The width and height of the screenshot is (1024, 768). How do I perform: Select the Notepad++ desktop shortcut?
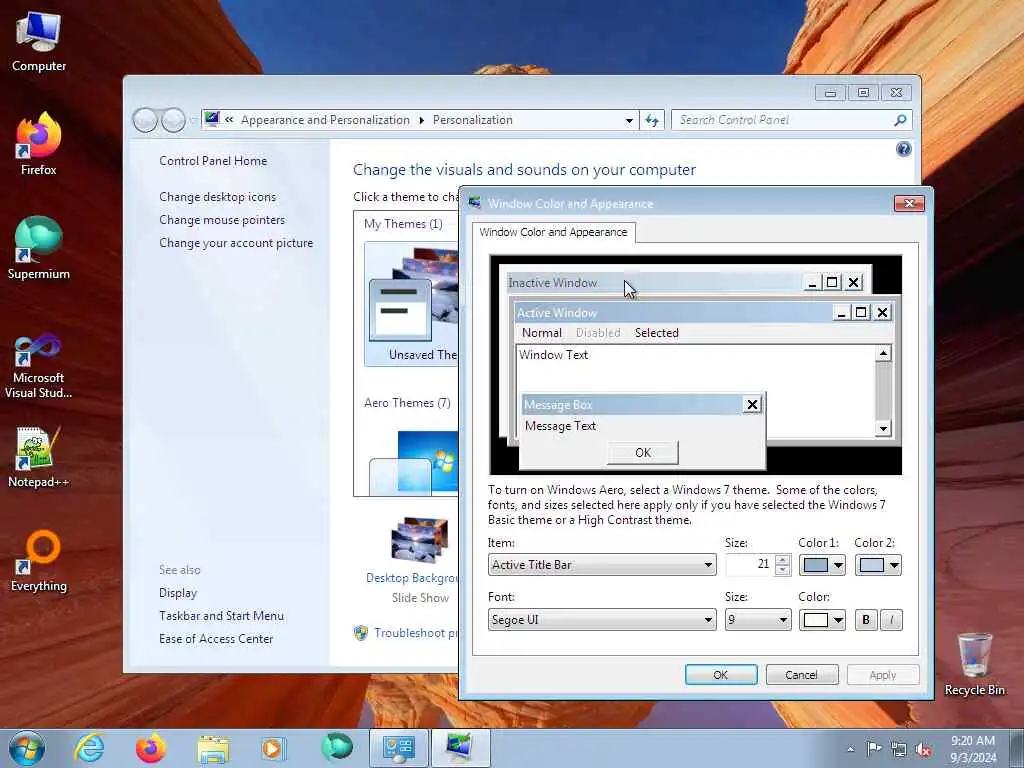click(x=39, y=457)
